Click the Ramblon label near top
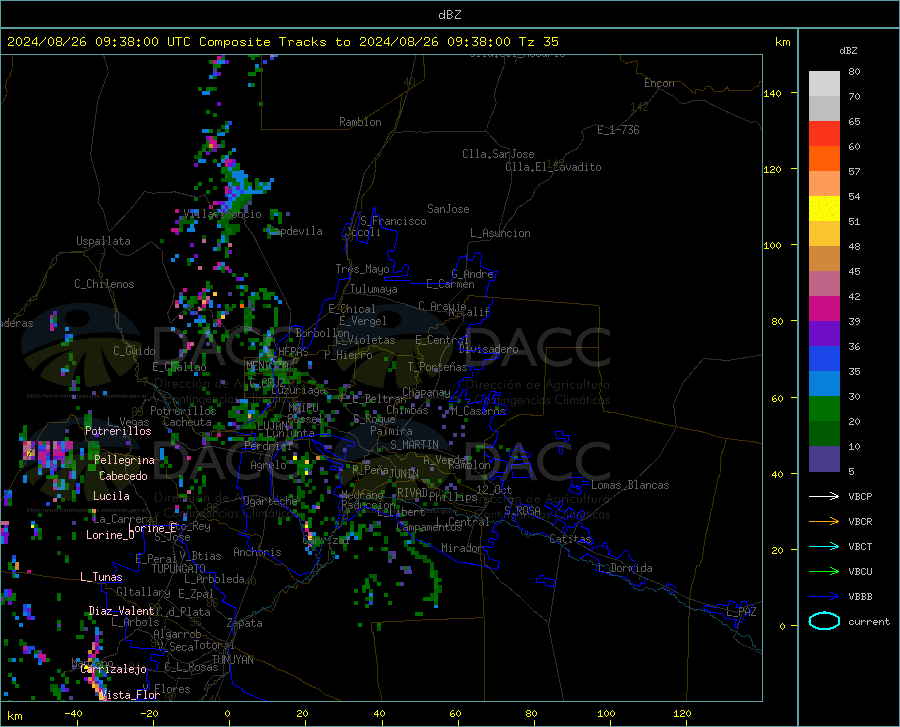The image size is (900, 727). [x=360, y=122]
